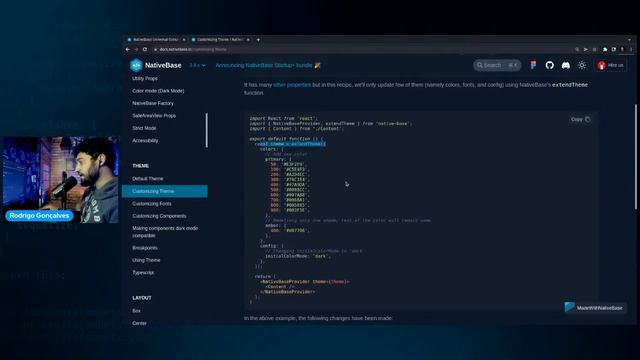This screenshot has width=640, height=360.
Task: Open the NativeBase Startup+ bundle announcement link
Action: [x=268, y=65]
